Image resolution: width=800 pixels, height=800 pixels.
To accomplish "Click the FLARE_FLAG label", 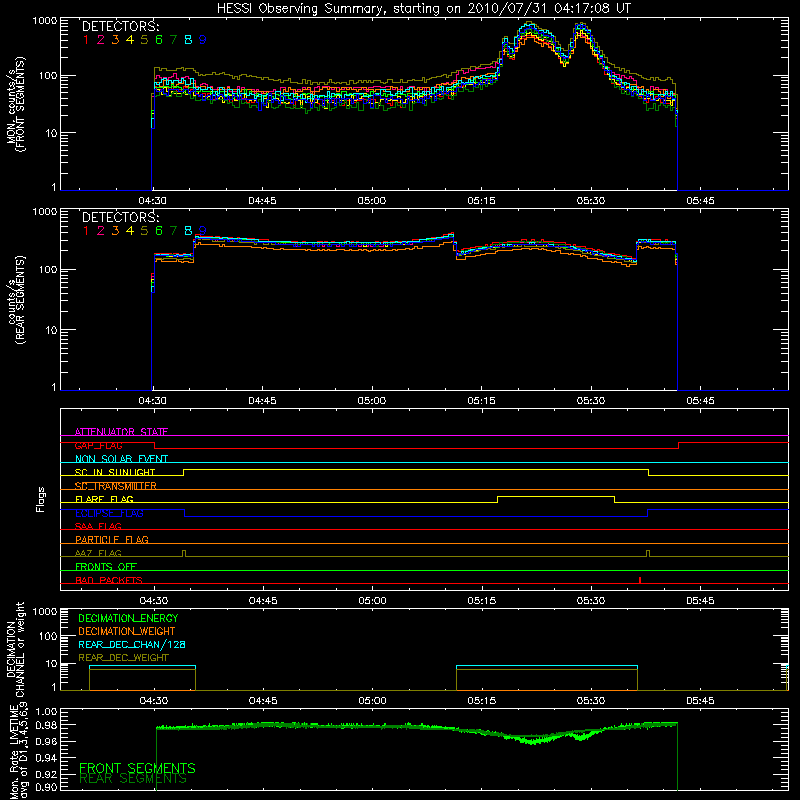I will click(x=104, y=499).
